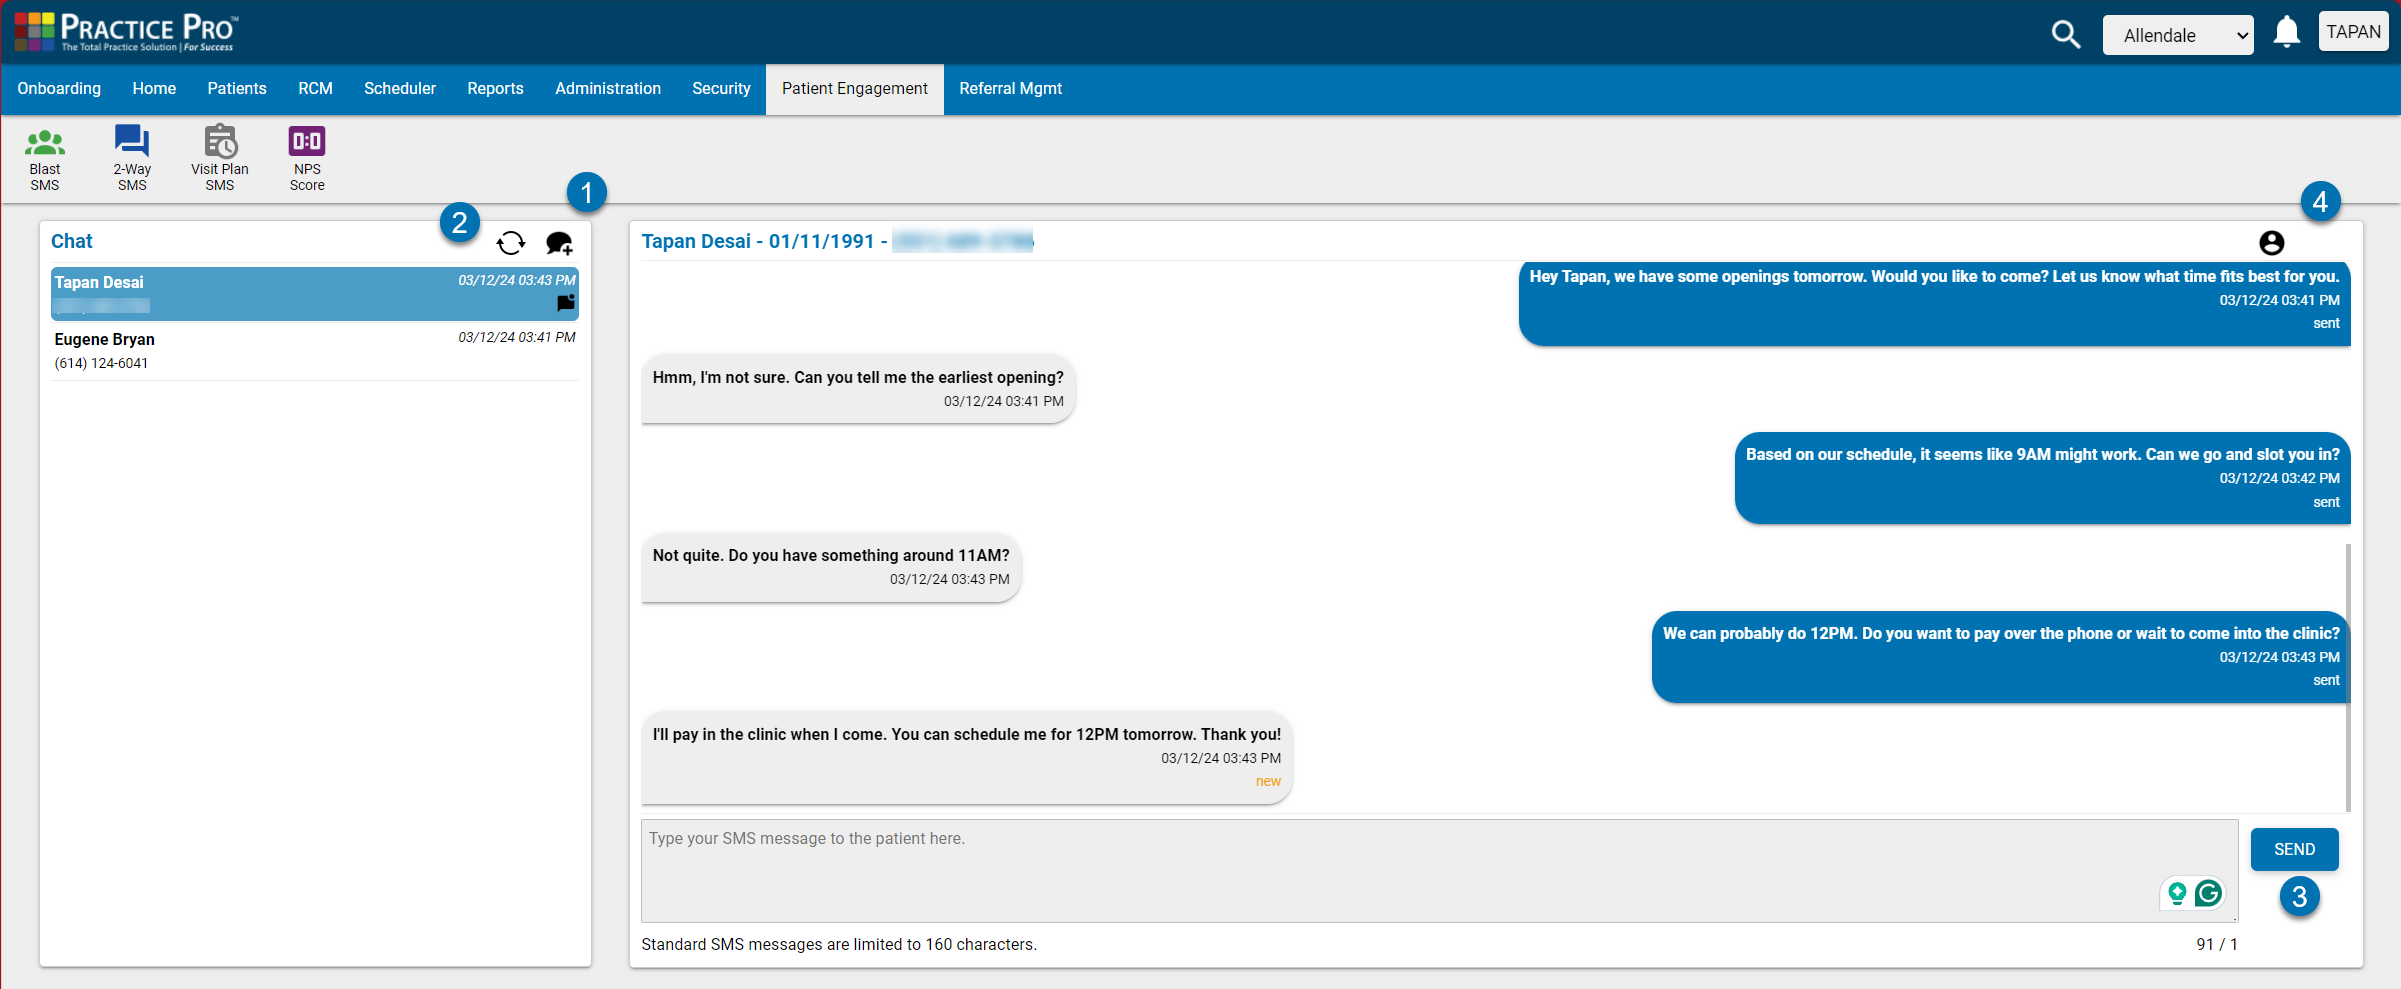Select Eugene Bryan's conversation

[300, 350]
